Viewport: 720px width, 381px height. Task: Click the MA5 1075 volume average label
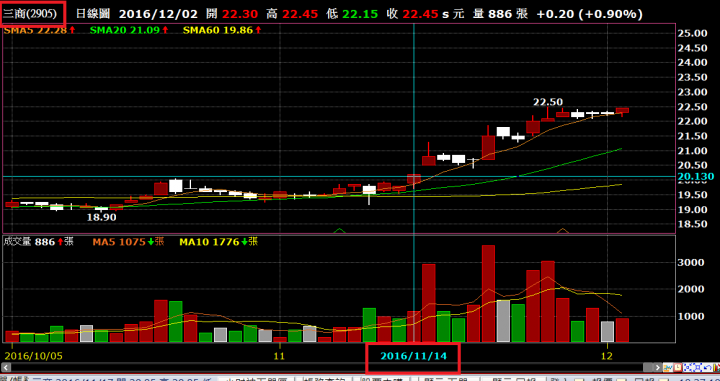pyautogui.click(x=128, y=241)
